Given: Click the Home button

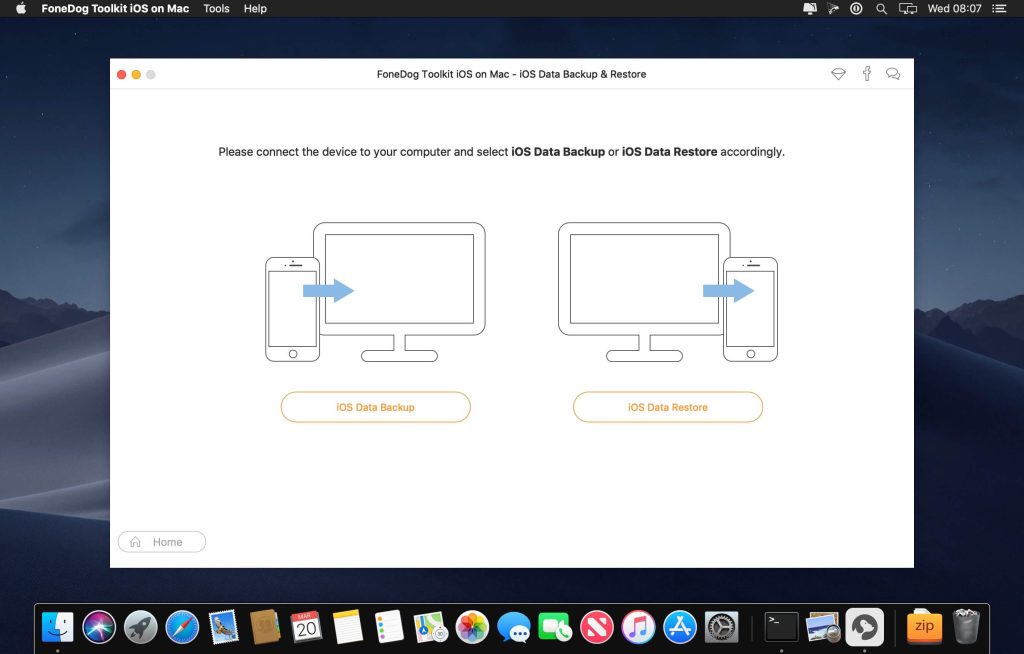Looking at the screenshot, I should [161, 541].
